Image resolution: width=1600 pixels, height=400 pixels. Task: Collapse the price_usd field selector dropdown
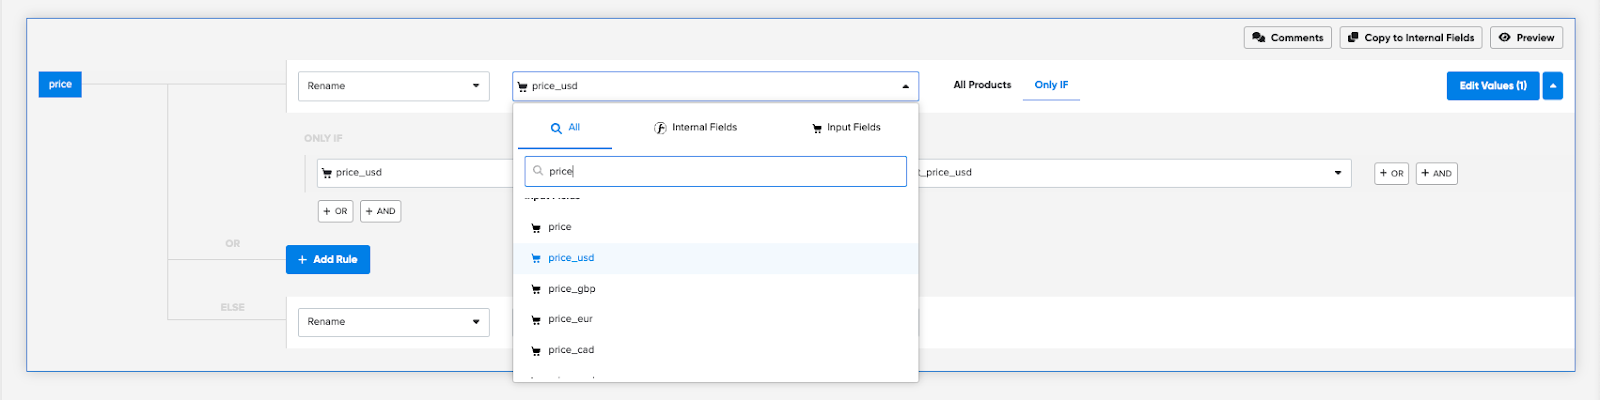click(905, 86)
